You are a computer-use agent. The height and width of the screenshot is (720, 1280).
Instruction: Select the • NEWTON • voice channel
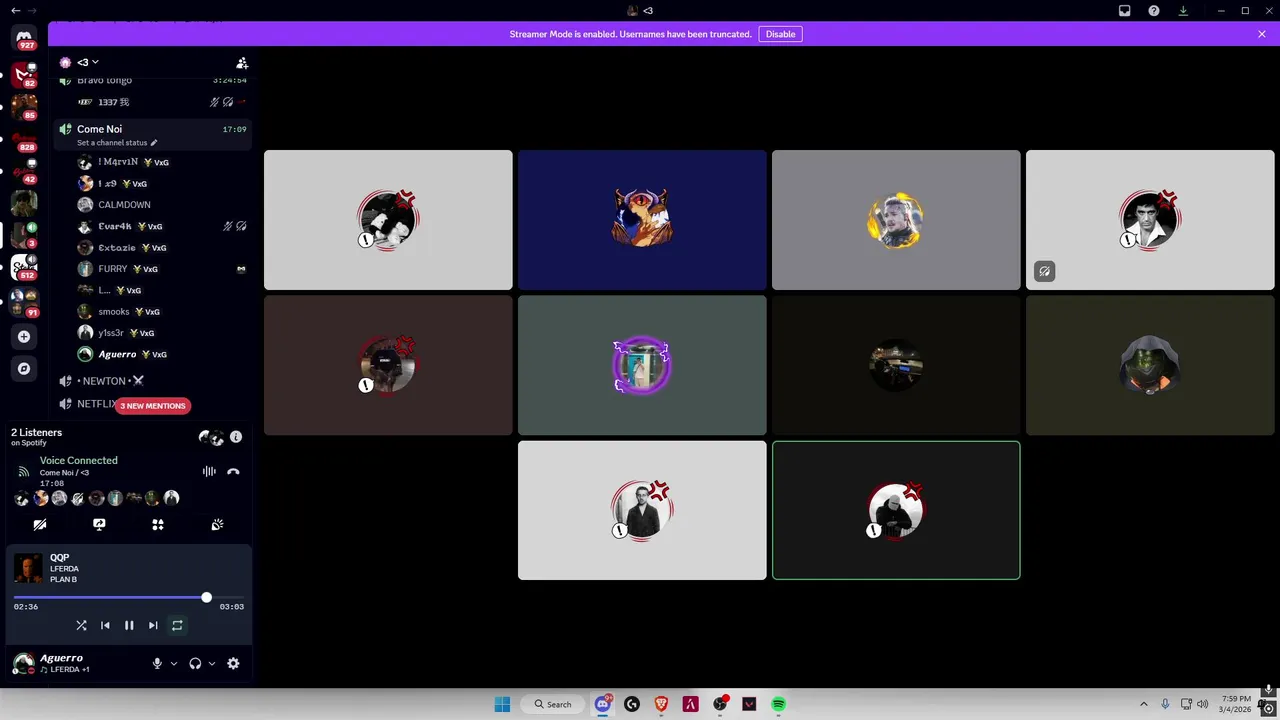click(x=152, y=381)
